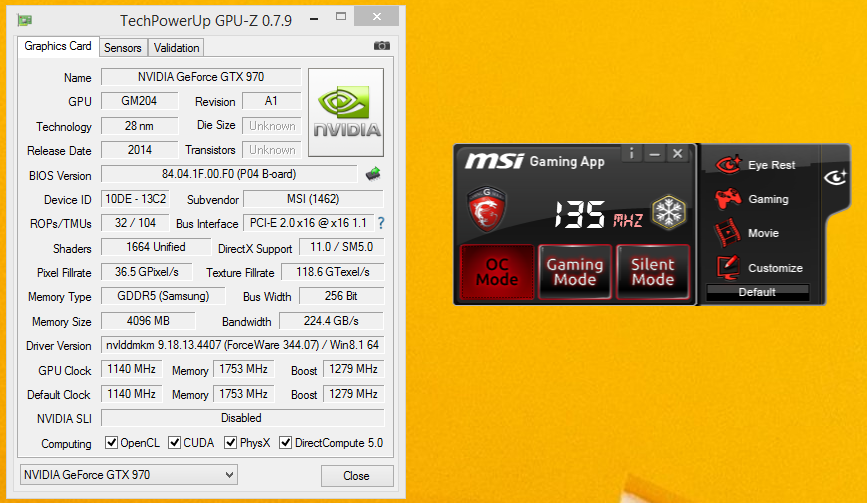Select the Customize monitor icon
This screenshot has width=867, height=503.
pyautogui.click(x=728, y=268)
